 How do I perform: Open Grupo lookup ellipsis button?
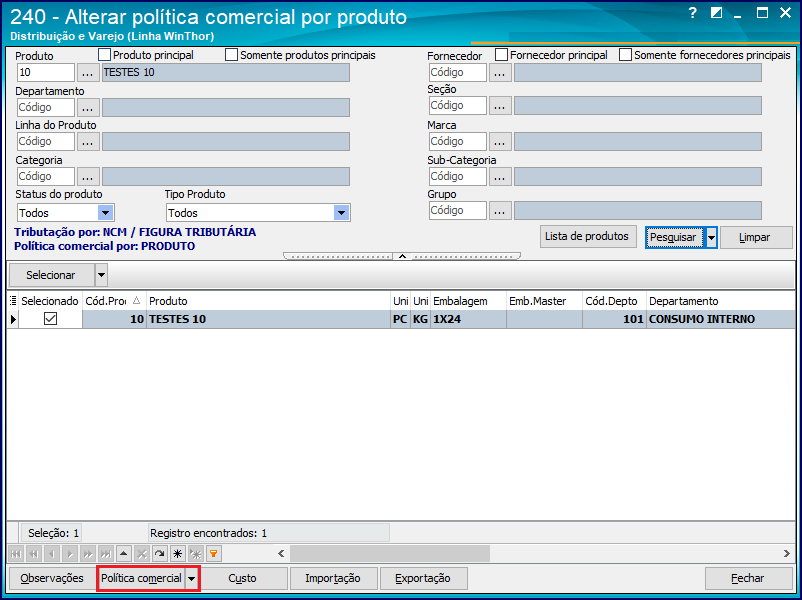coord(500,211)
